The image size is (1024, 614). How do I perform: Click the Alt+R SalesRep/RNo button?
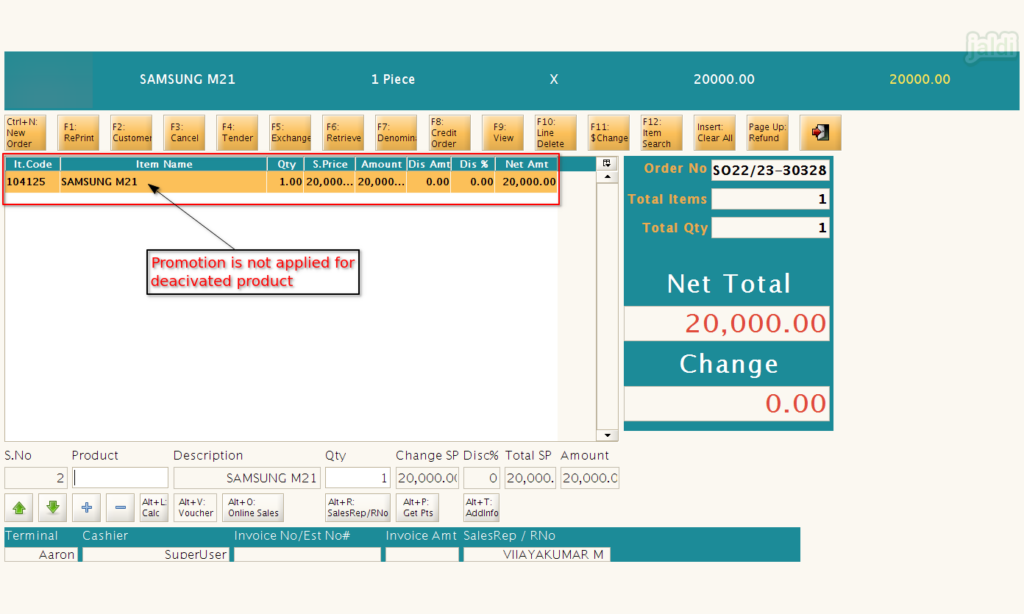(357, 508)
